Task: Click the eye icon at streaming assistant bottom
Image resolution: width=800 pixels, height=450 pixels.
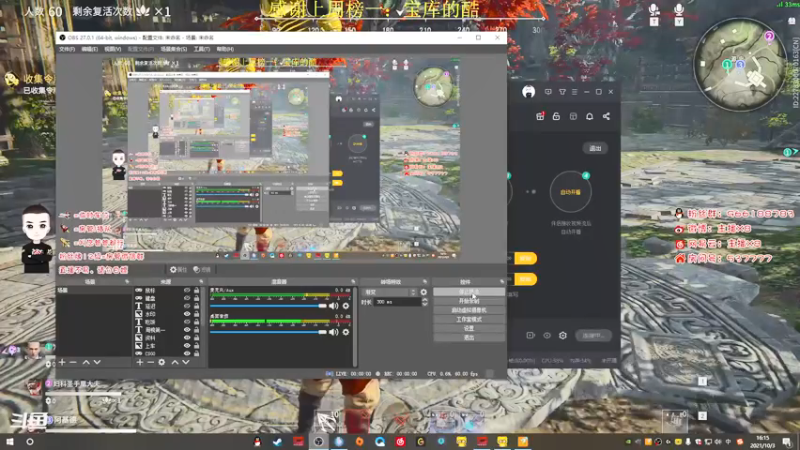Action: coord(547,335)
